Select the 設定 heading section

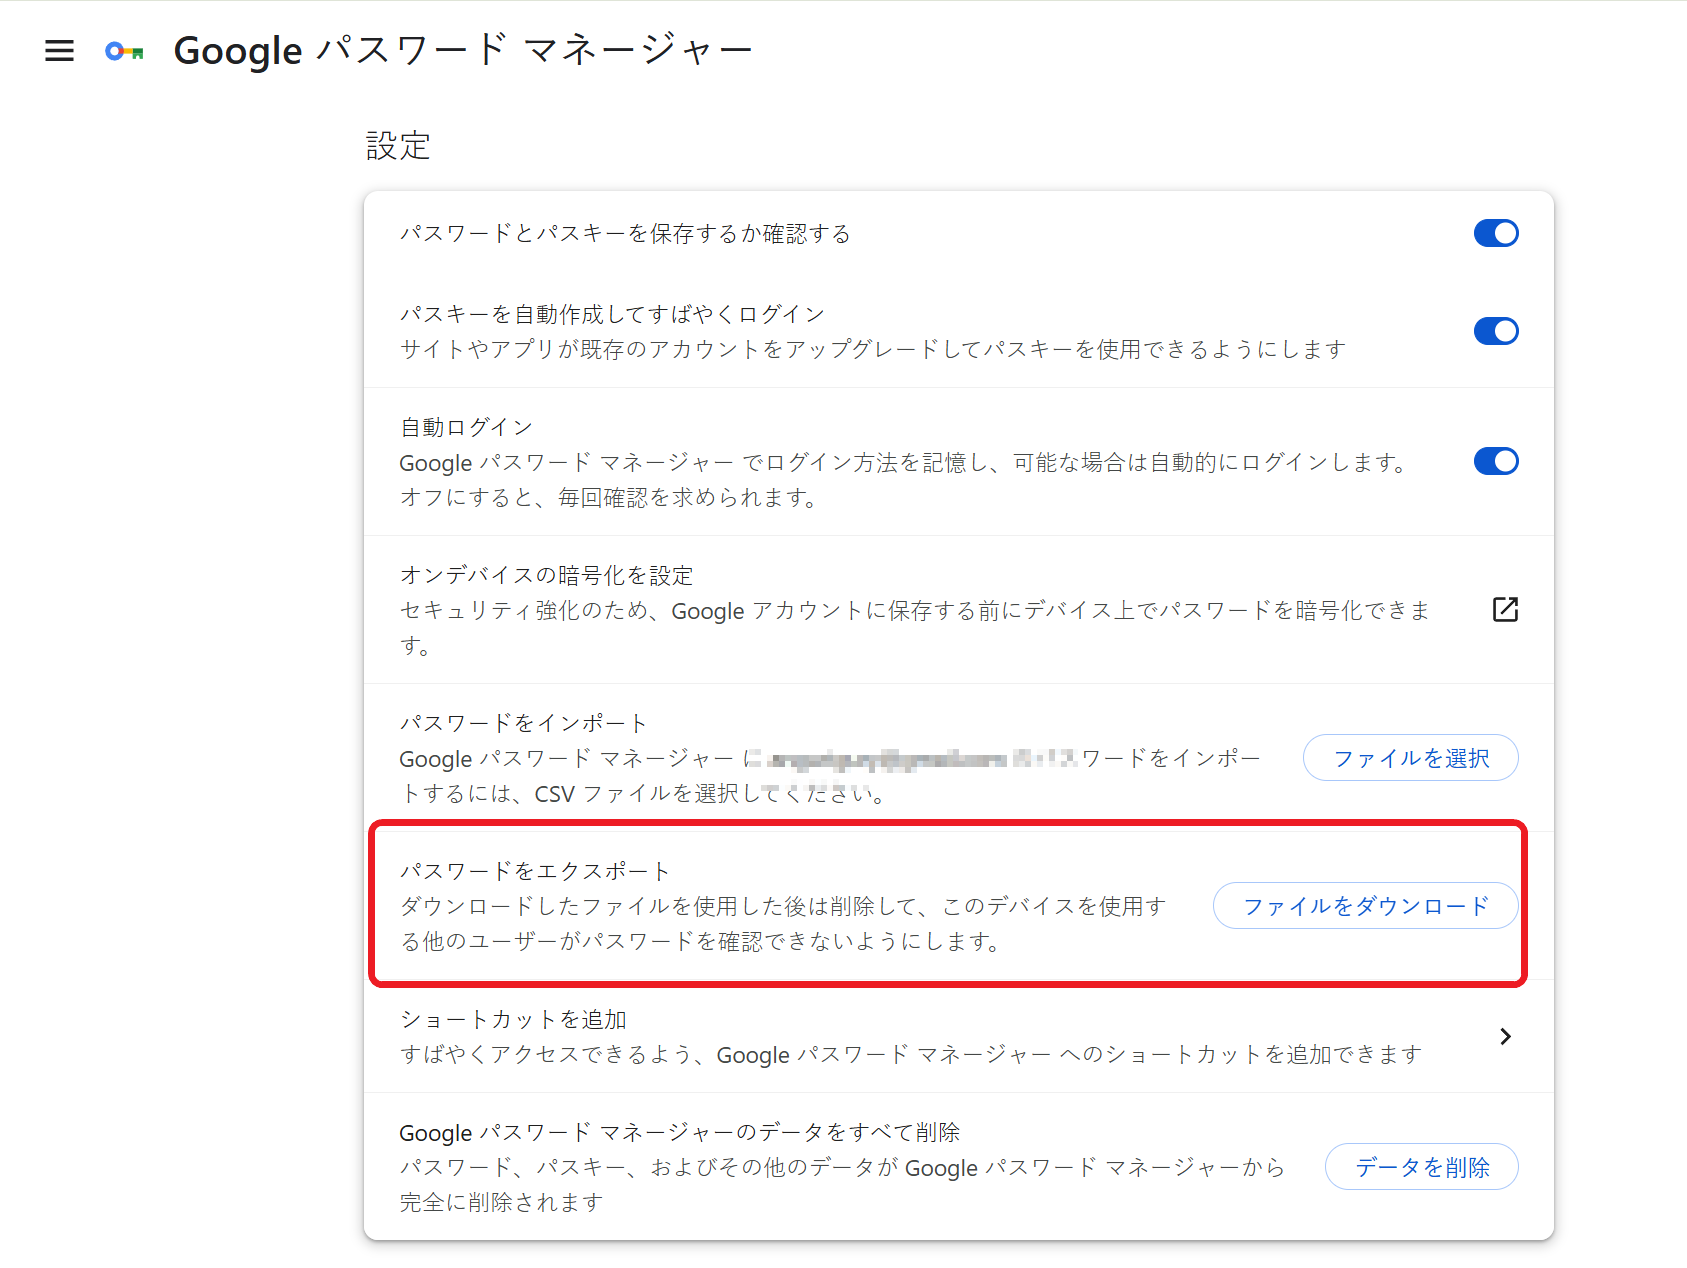click(397, 145)
